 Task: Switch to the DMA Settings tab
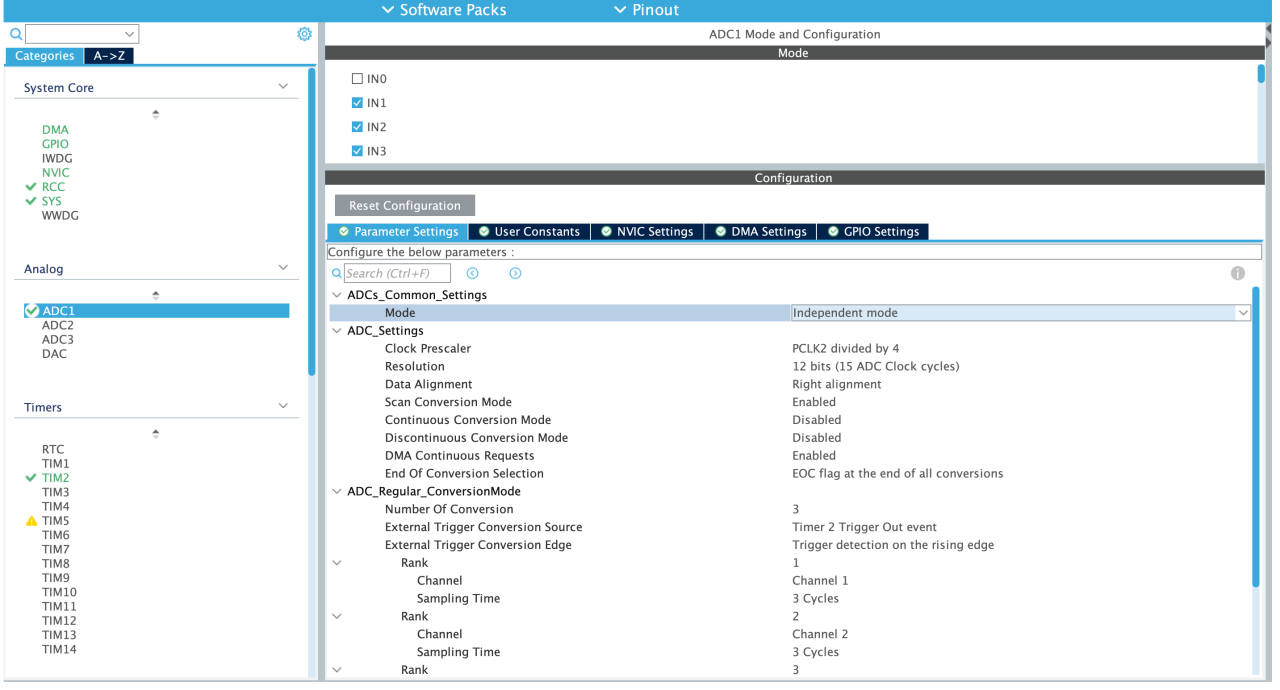(x=760, y=232)
